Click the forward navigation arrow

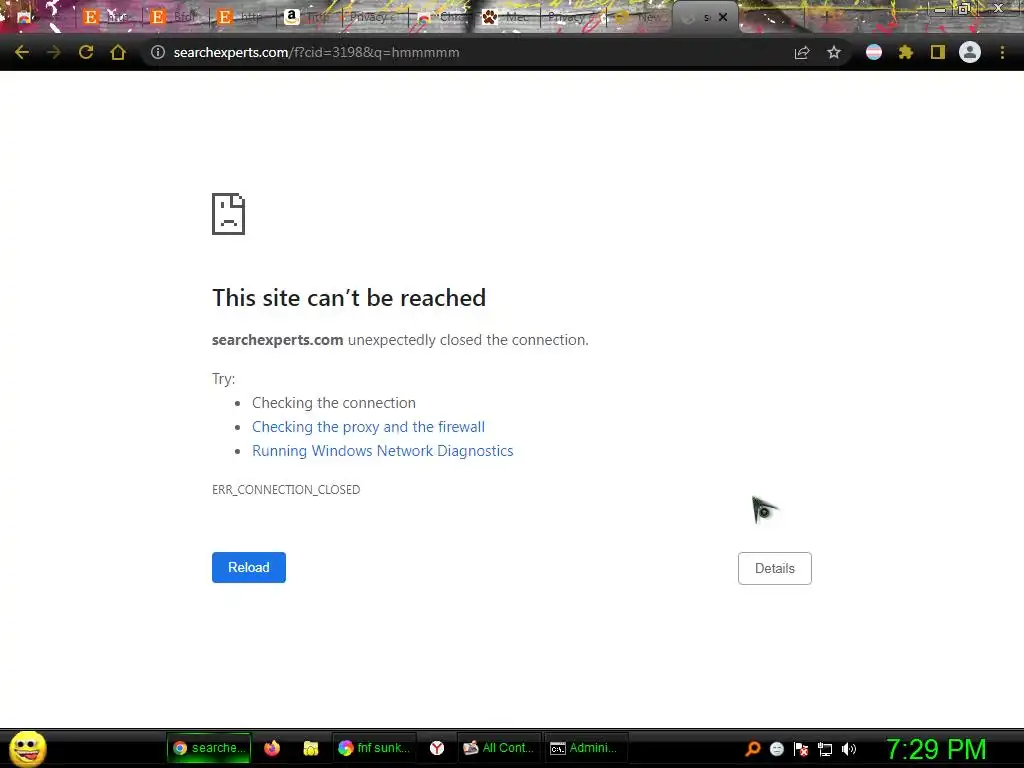coord(54,52)
